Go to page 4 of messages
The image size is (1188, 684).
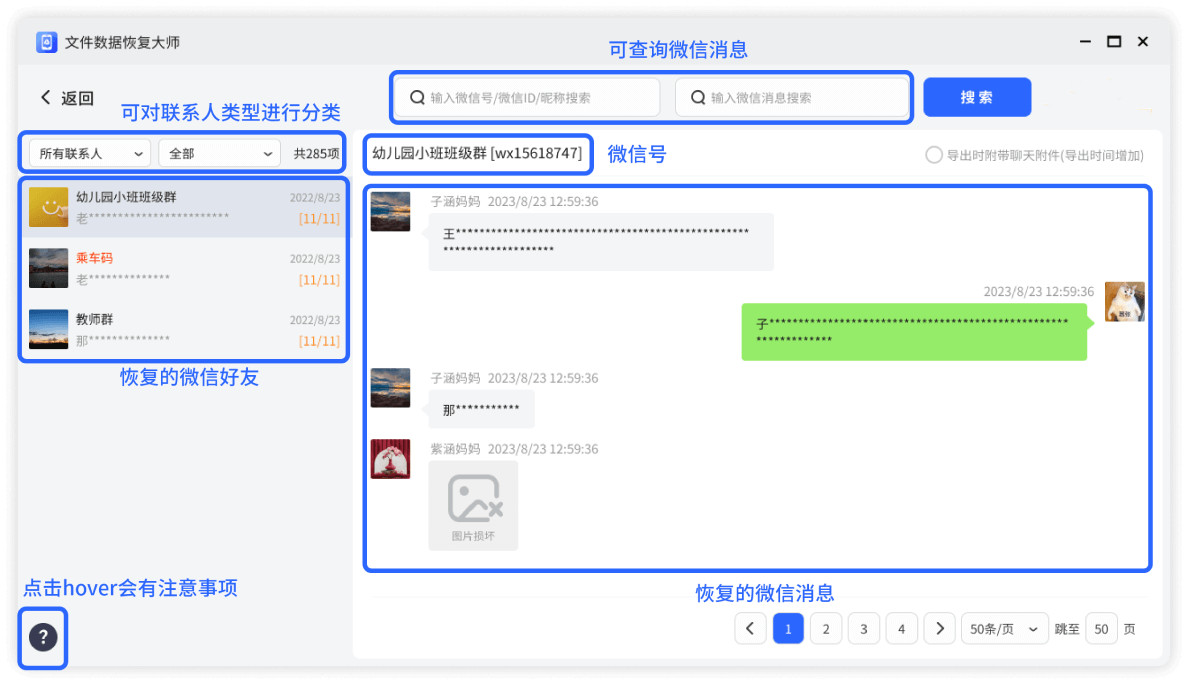[x=901, y=628]
